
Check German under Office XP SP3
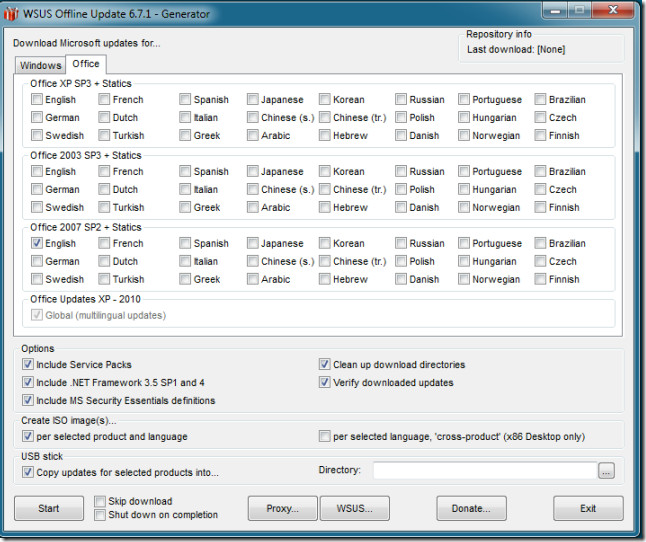click(x=37, y=117)
